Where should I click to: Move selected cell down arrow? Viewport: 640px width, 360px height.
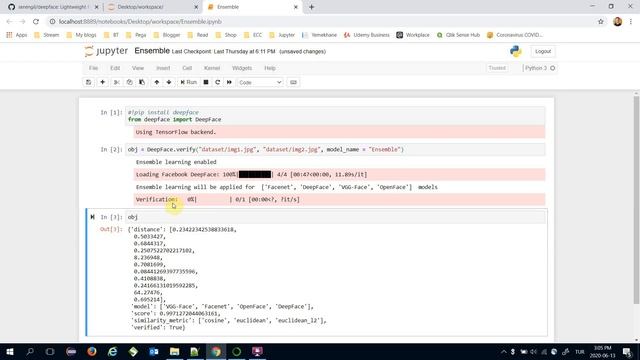pos(169,82)
